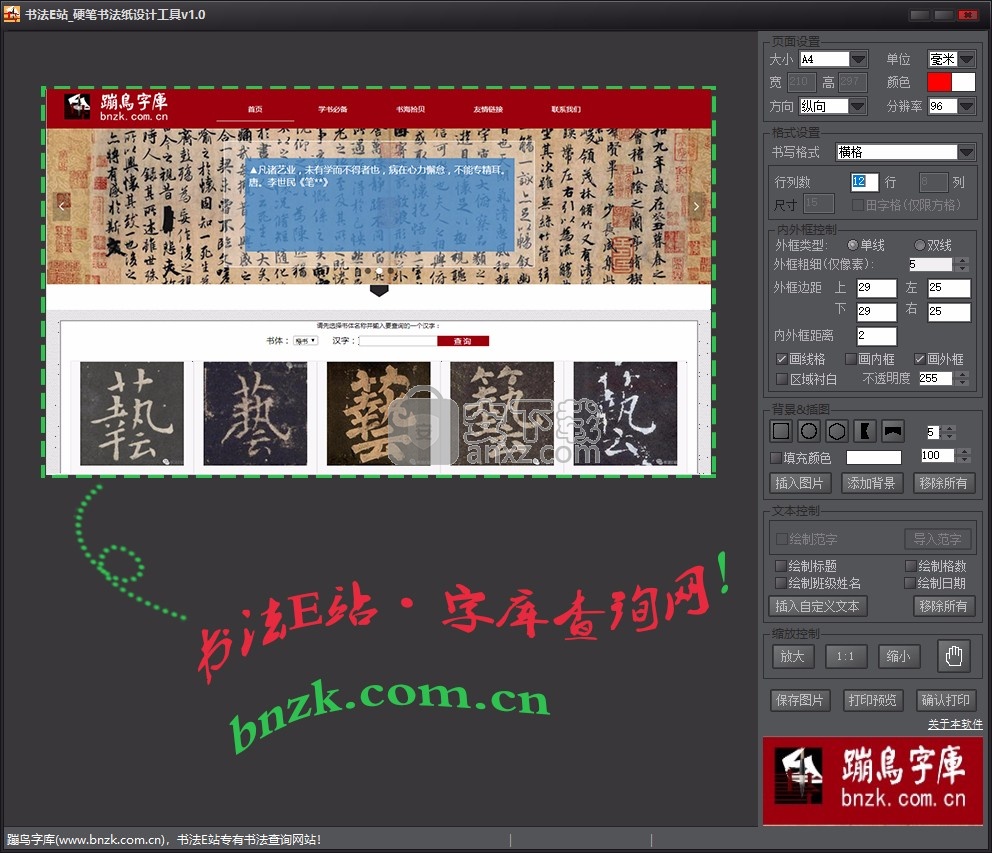Screen dimensions: 992x853
Task: Click the 上 margin field showing 29
Action: click(x=876, y=287)
